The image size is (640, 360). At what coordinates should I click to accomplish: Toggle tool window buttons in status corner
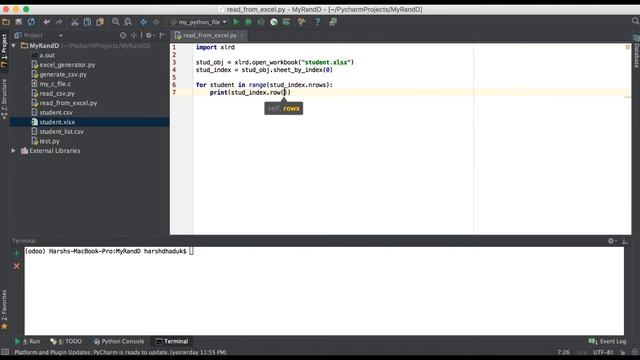[4, 352]
